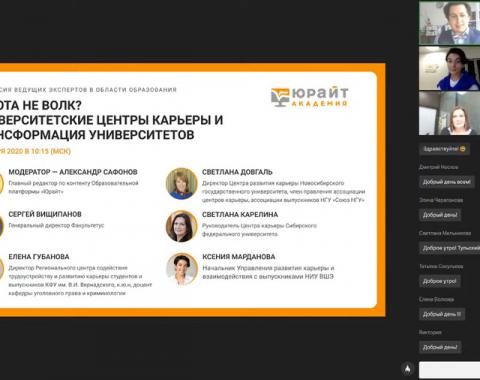Click chat author name Виктория
The height and width of the screenshot is (380, 480).
(430, 332)
